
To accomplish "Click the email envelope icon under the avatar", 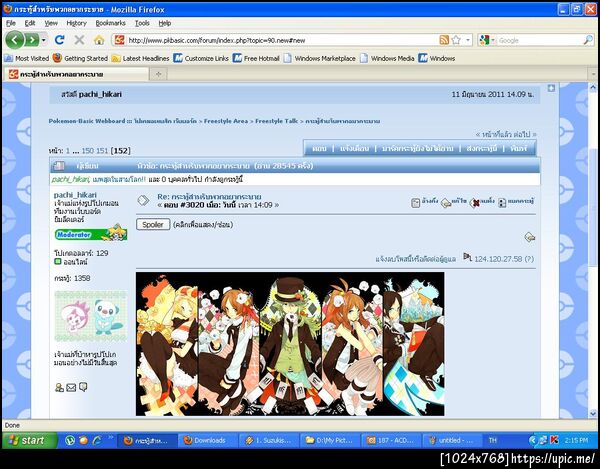I will click(71, 388).
